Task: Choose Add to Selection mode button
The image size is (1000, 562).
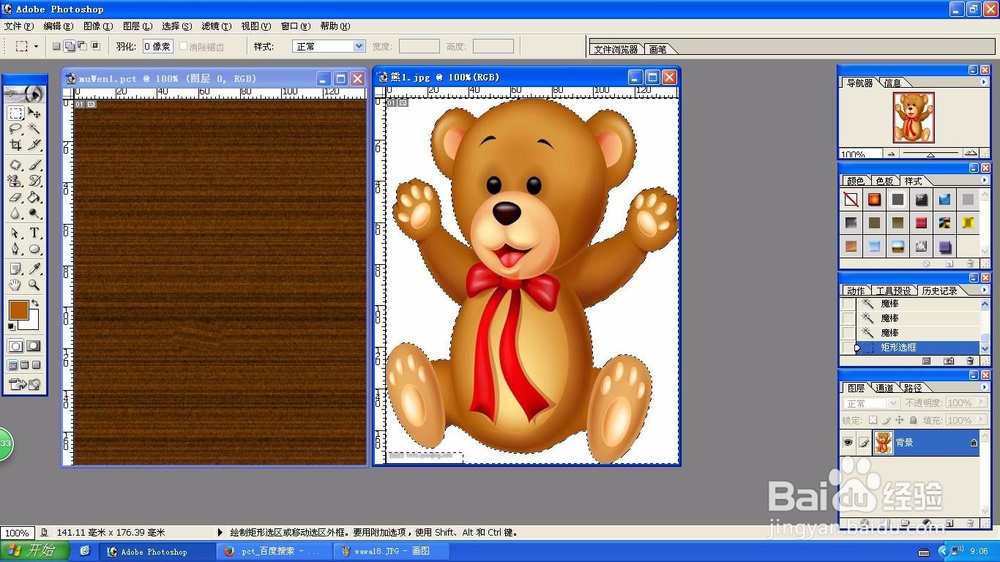Action: [x=70, y=46]
